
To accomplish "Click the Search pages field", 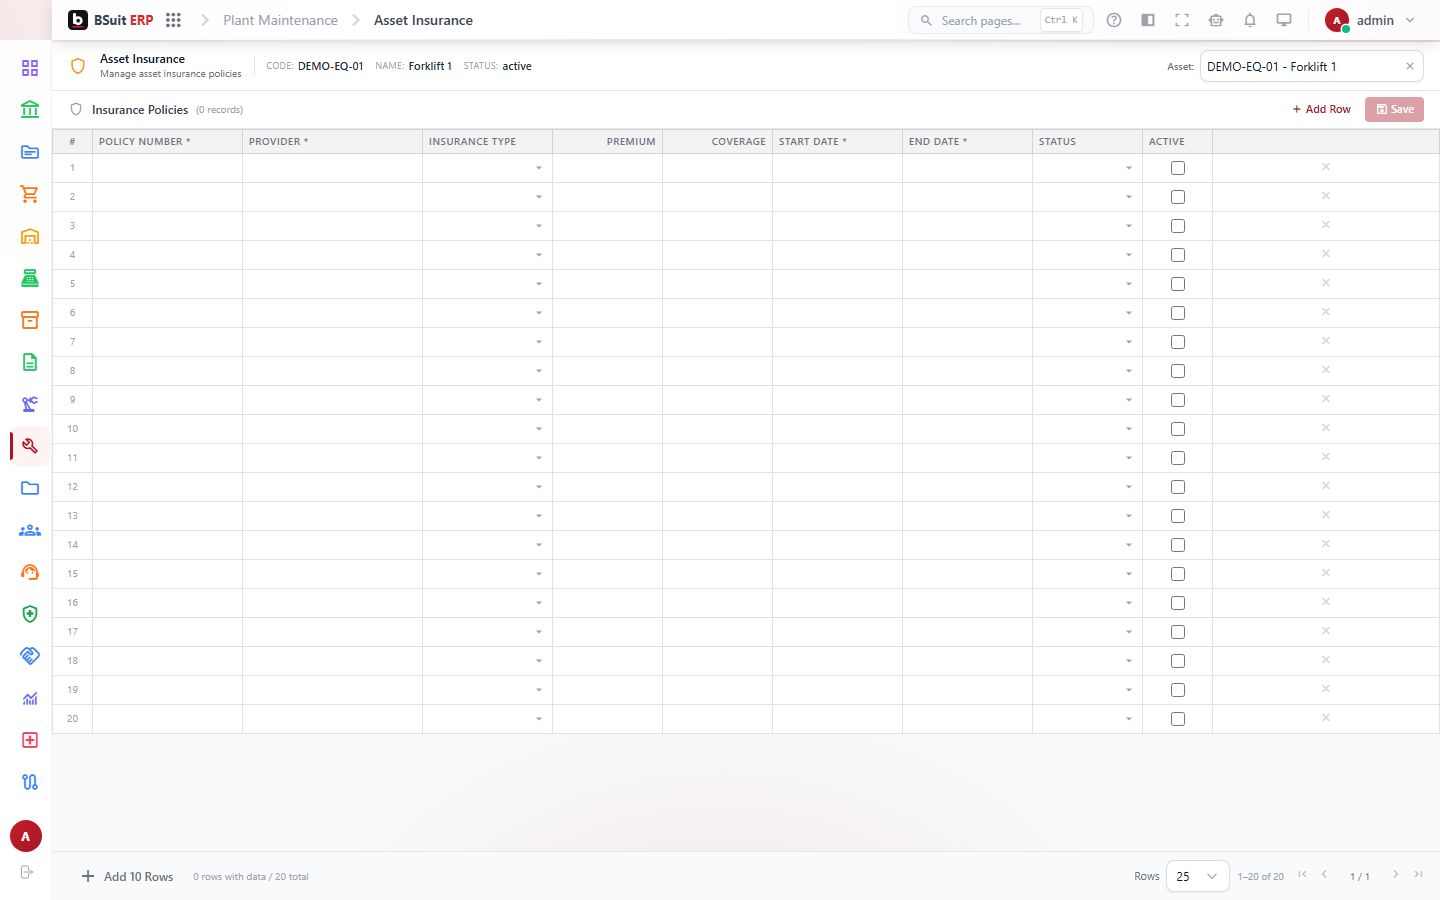I will pyautogui.click(x=1000, y=20).
